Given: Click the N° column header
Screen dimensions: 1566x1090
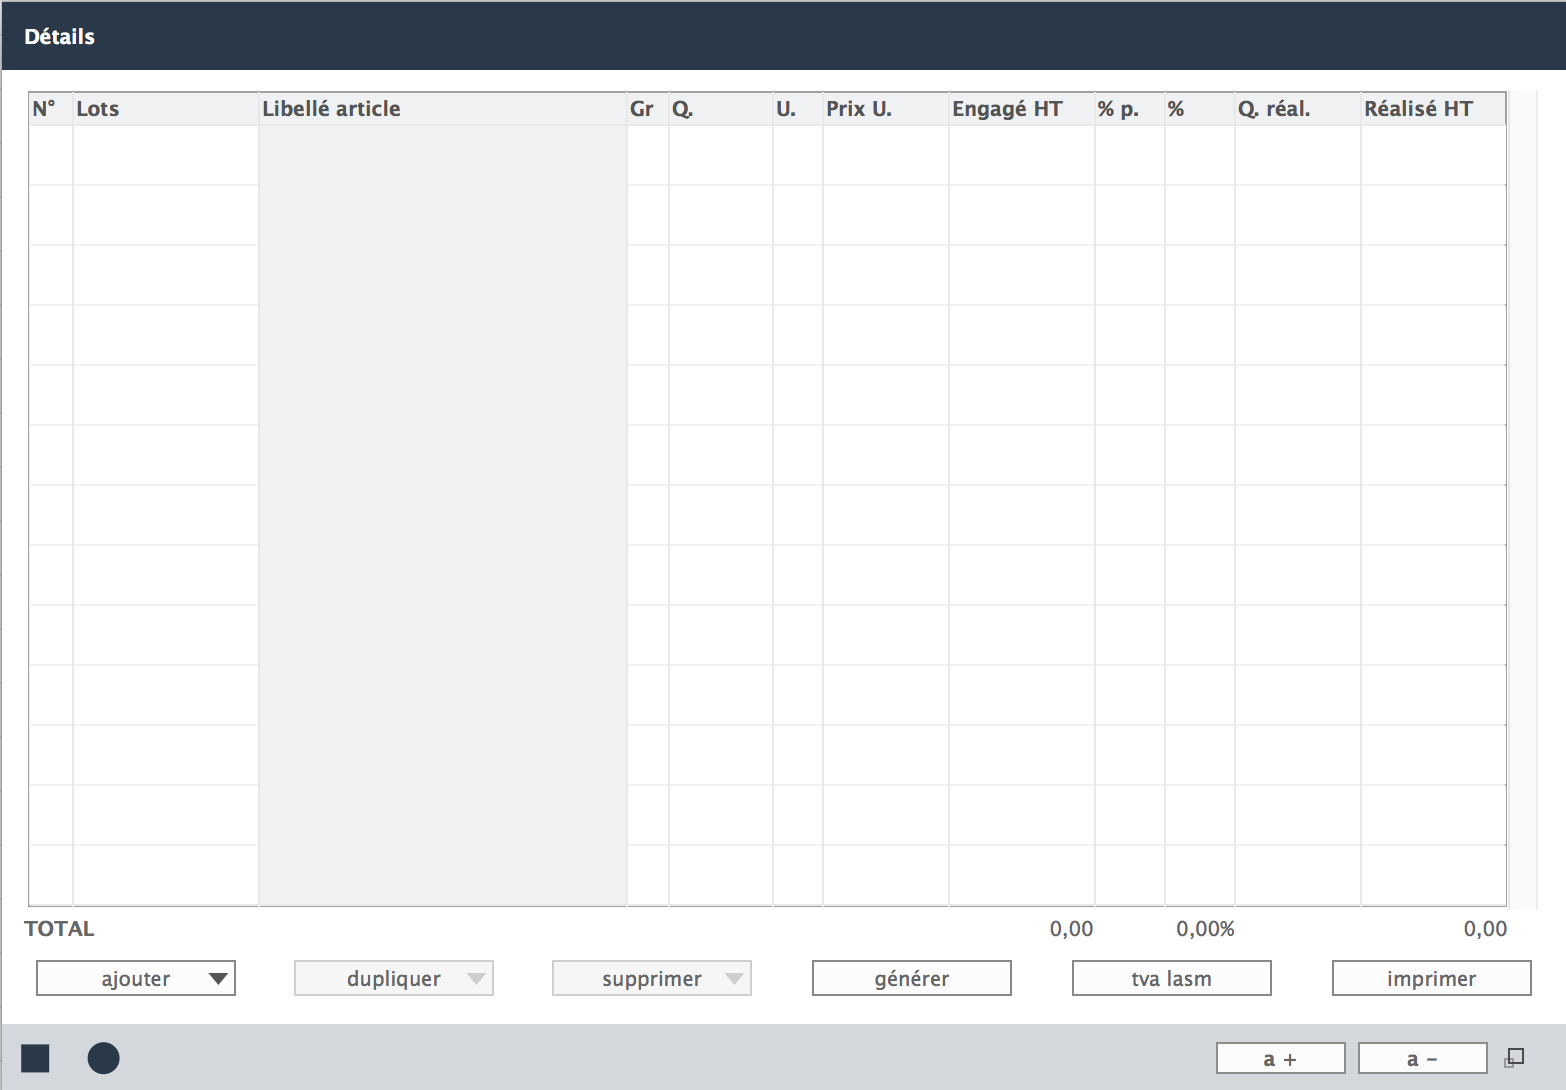Looking at the screenshot, I should point(51,109).
